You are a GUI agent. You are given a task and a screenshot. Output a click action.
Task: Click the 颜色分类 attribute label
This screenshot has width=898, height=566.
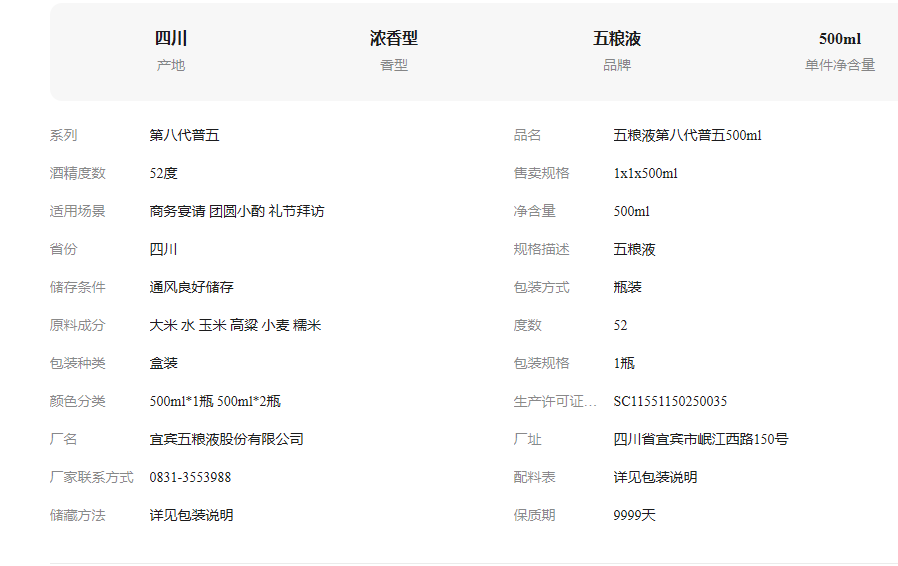[x=77, y=401]
